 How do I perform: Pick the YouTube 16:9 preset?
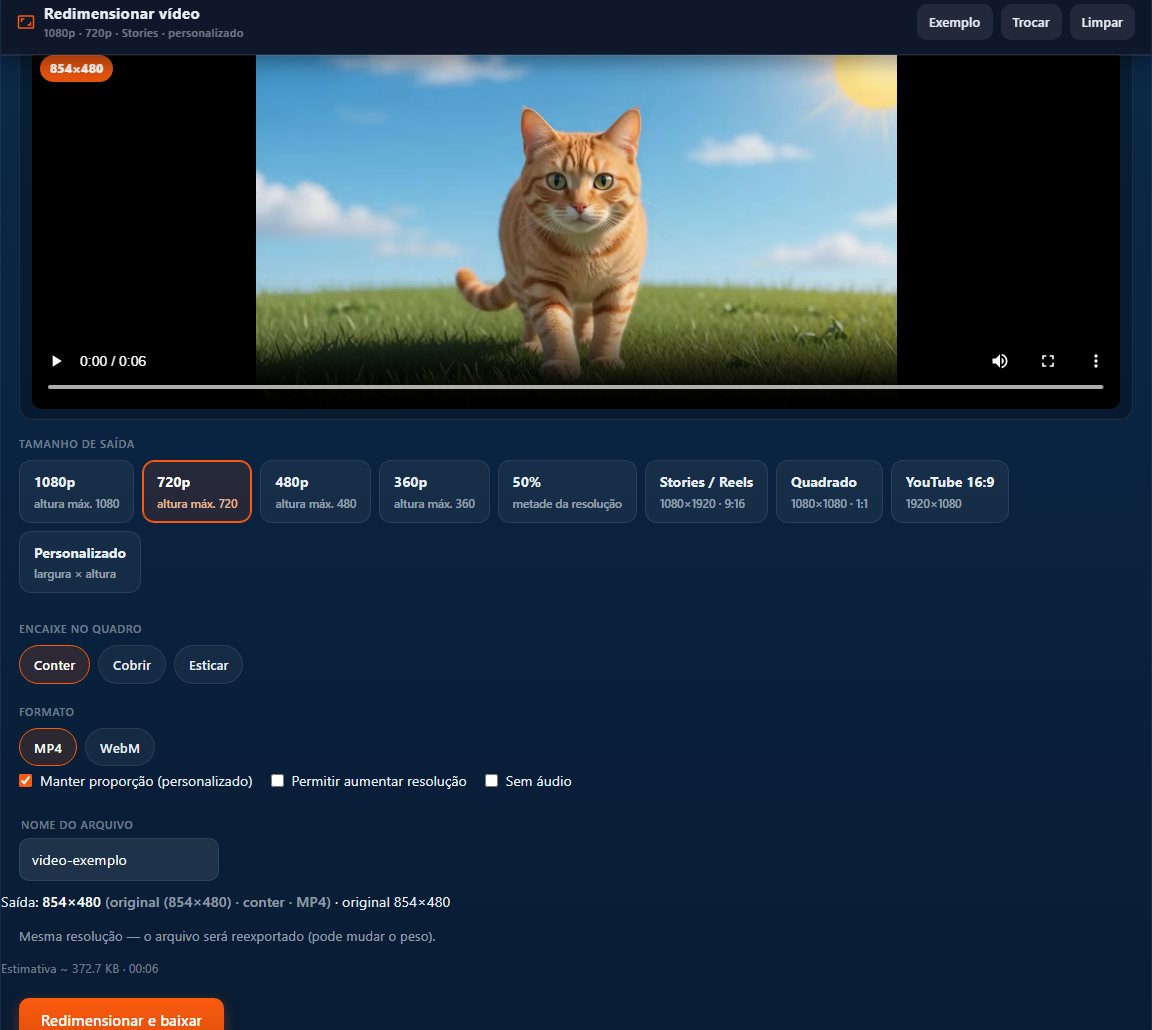[x=949, y=491]
